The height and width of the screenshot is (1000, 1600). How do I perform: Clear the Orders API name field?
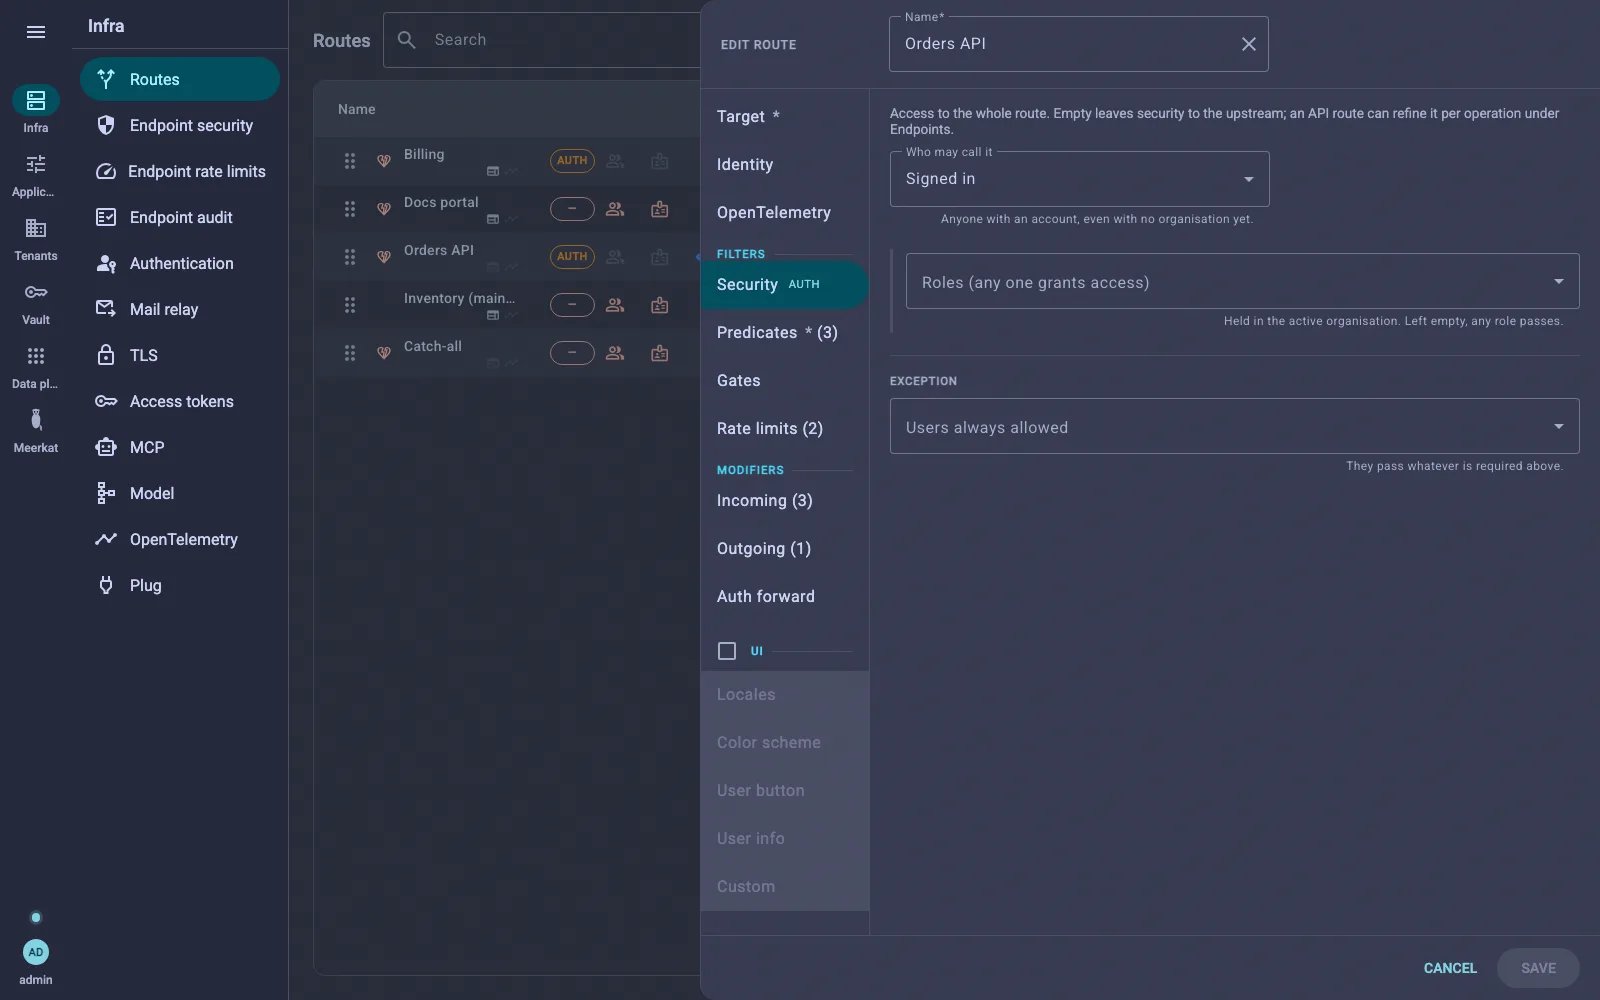1248,44
